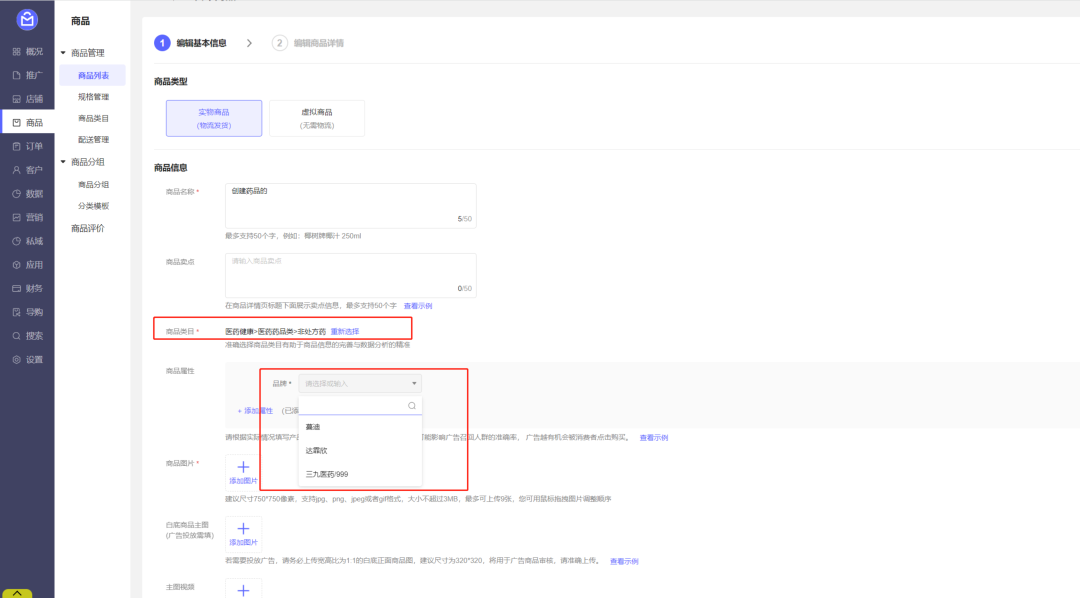Image resolution: width=1080 pixels, height=598 pixels.
Task: Click the 搜索 search sidebar icon
Action: coord(27,336)
